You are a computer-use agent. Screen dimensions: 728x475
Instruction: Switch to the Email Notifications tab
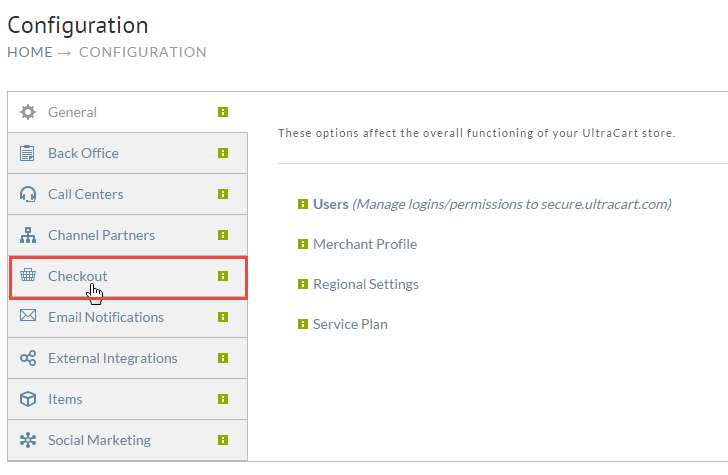(127, 317)
